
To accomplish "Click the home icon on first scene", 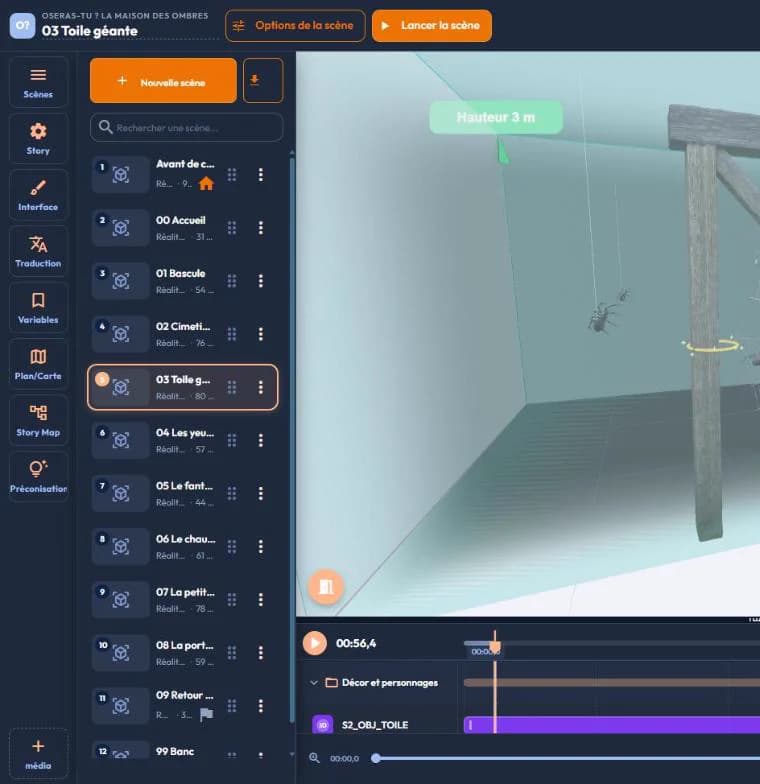I will [x=206, y=184].
